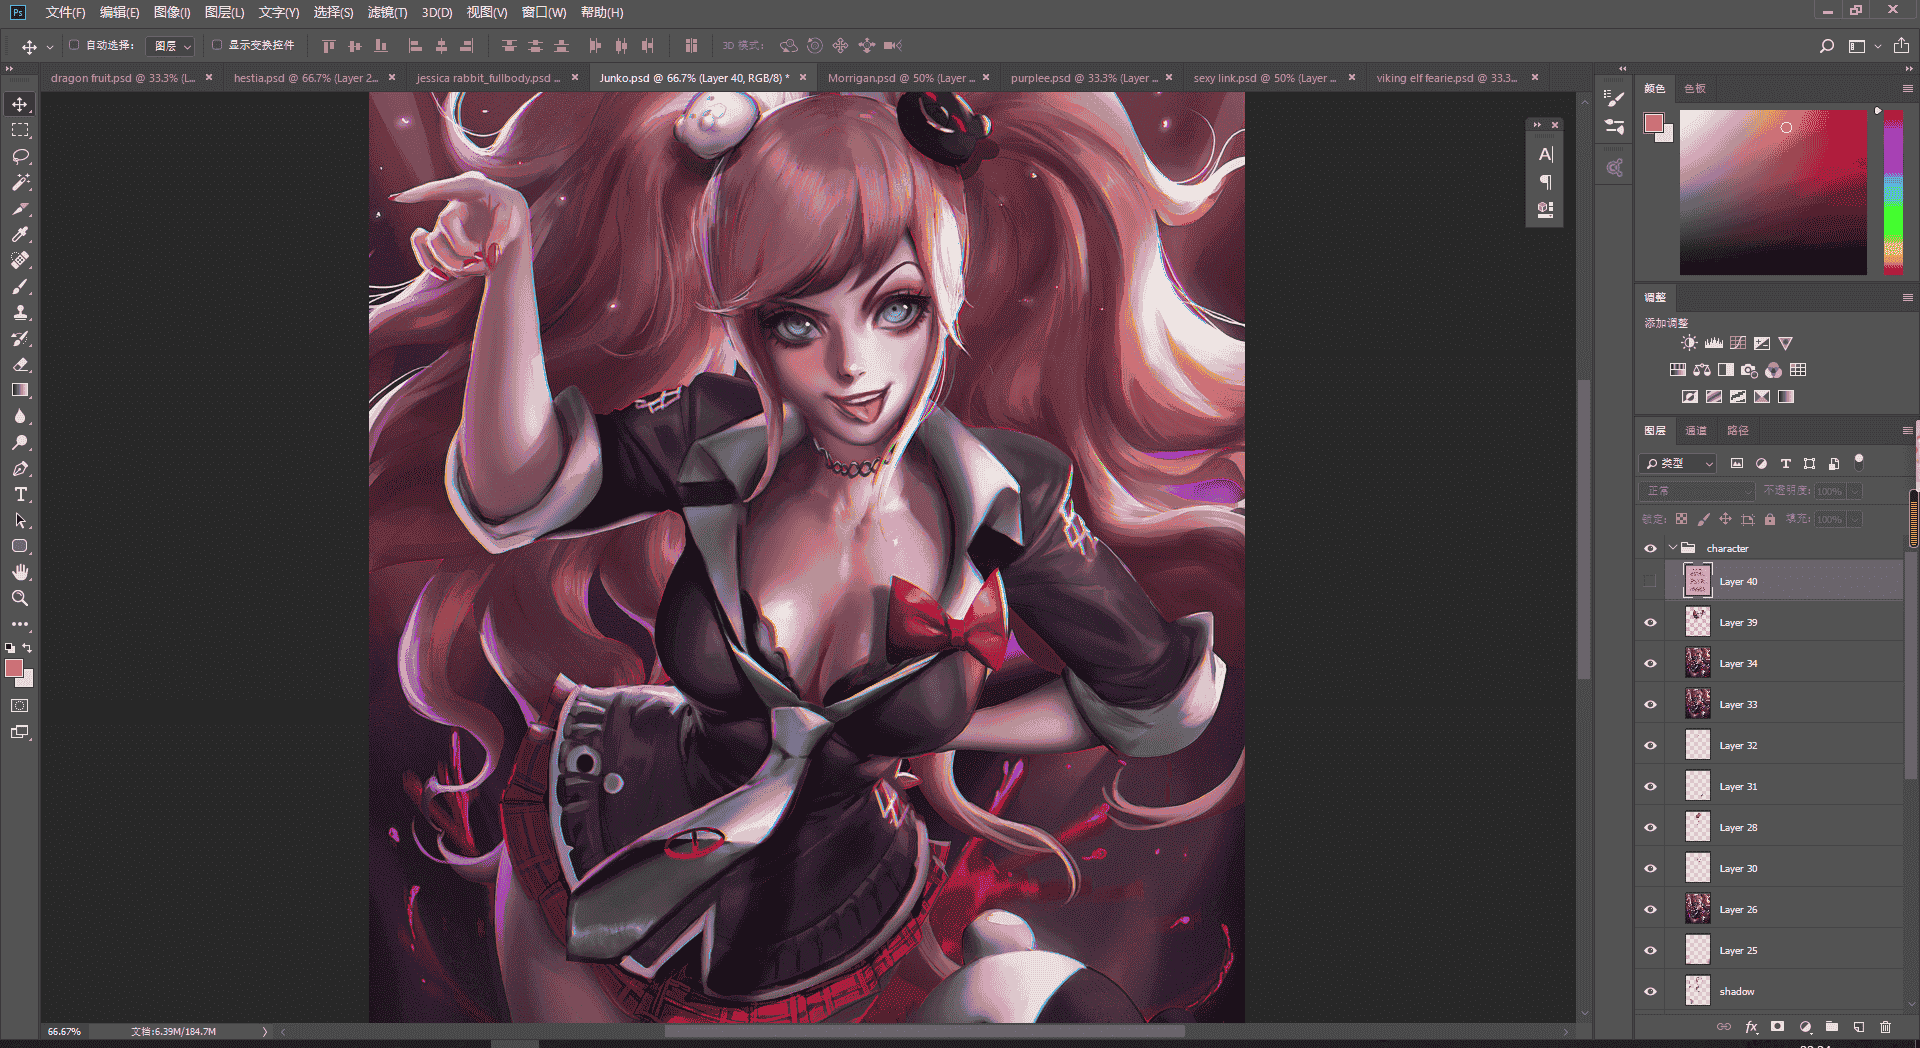Add a layer mask from Layers panel footer
Image resolution: width=1920 pixels, height=1048 pixels.
pos(1777,1027)
